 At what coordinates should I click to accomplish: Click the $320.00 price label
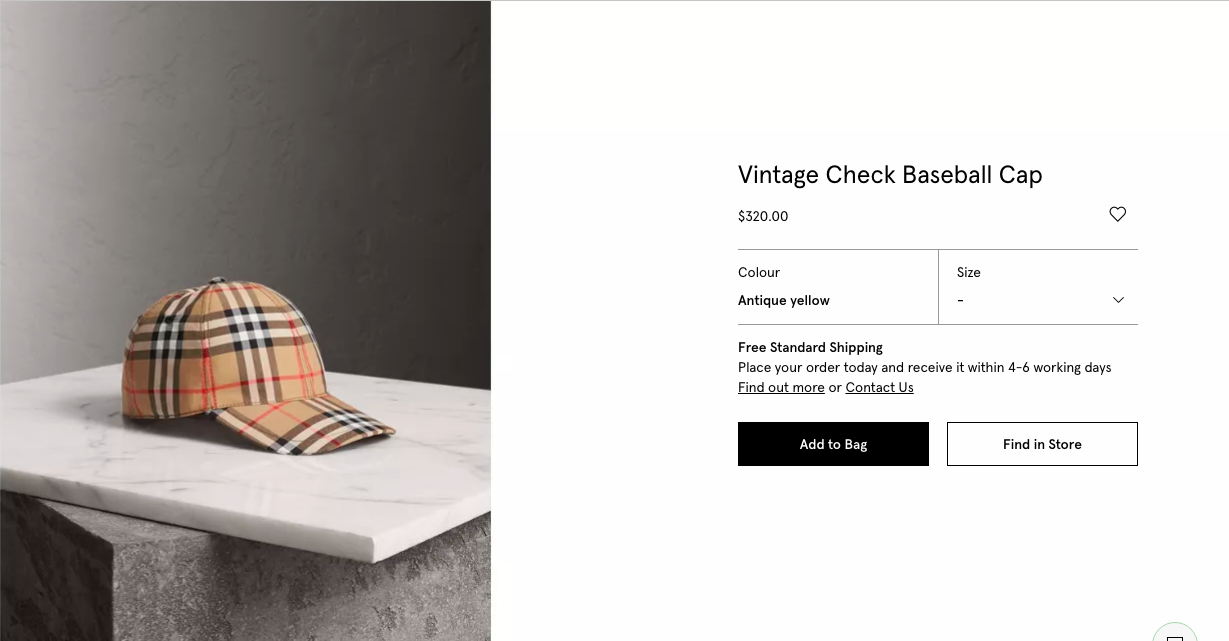point(763,216)
